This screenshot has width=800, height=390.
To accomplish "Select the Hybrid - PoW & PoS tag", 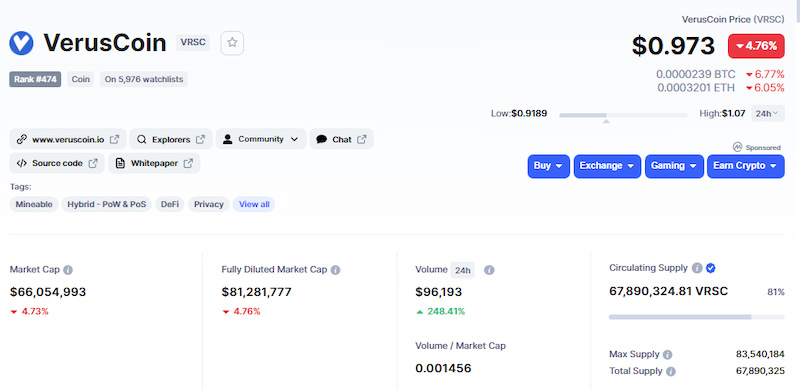I will (x=107, y=204).
